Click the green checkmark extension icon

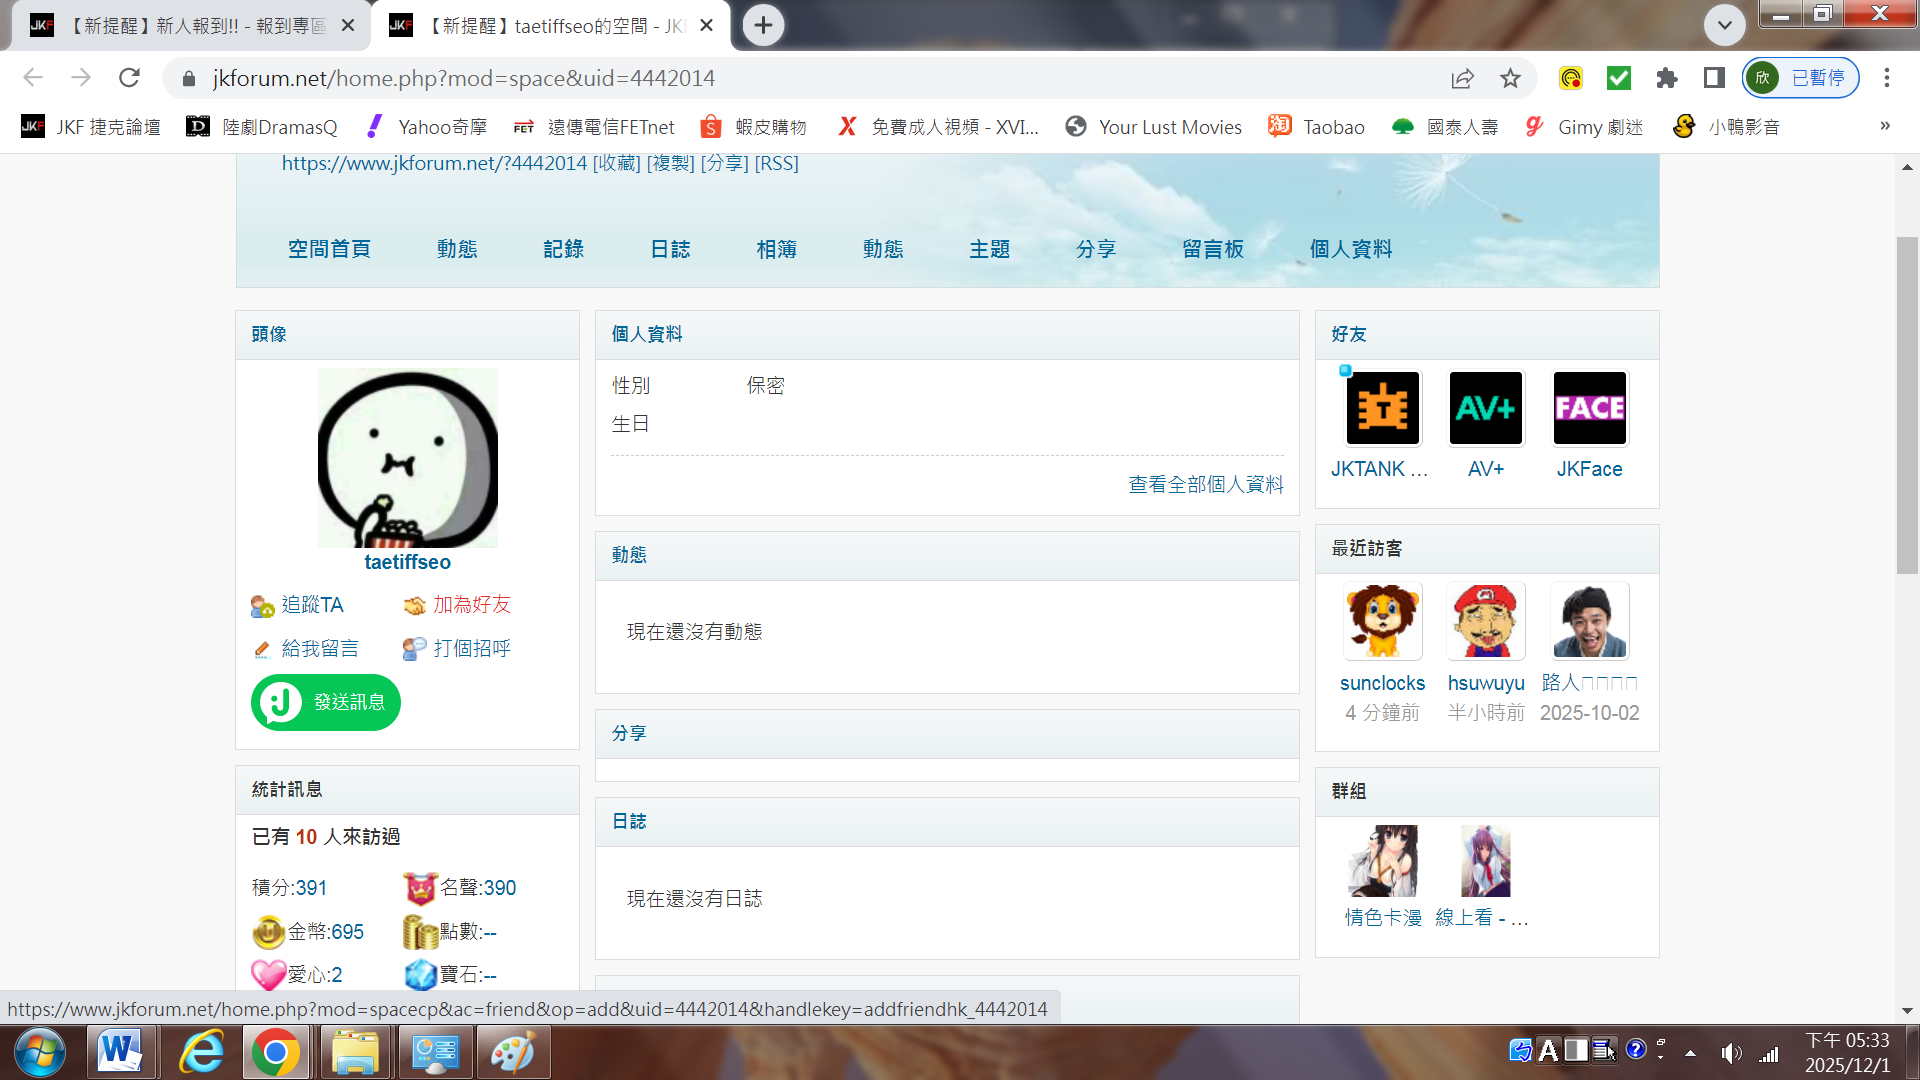[x=1618, y=78]
